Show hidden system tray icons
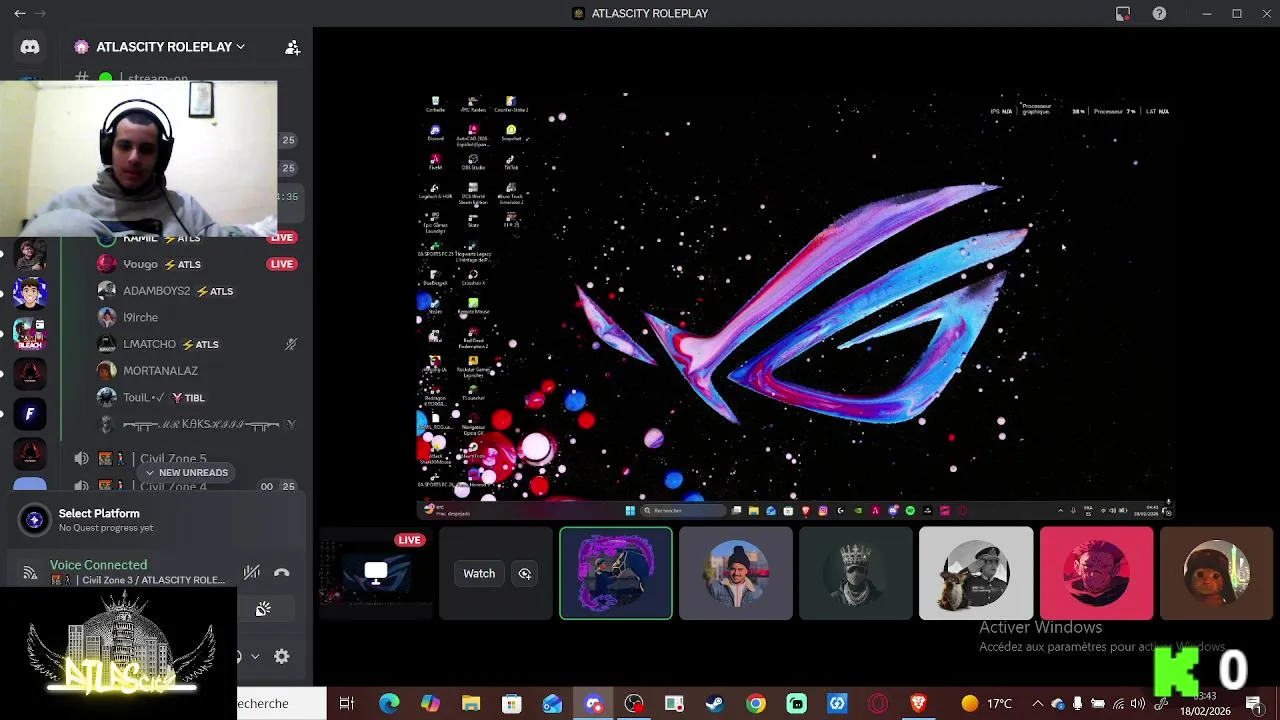The image size is (1280, 720). [x=1037, y=703]
